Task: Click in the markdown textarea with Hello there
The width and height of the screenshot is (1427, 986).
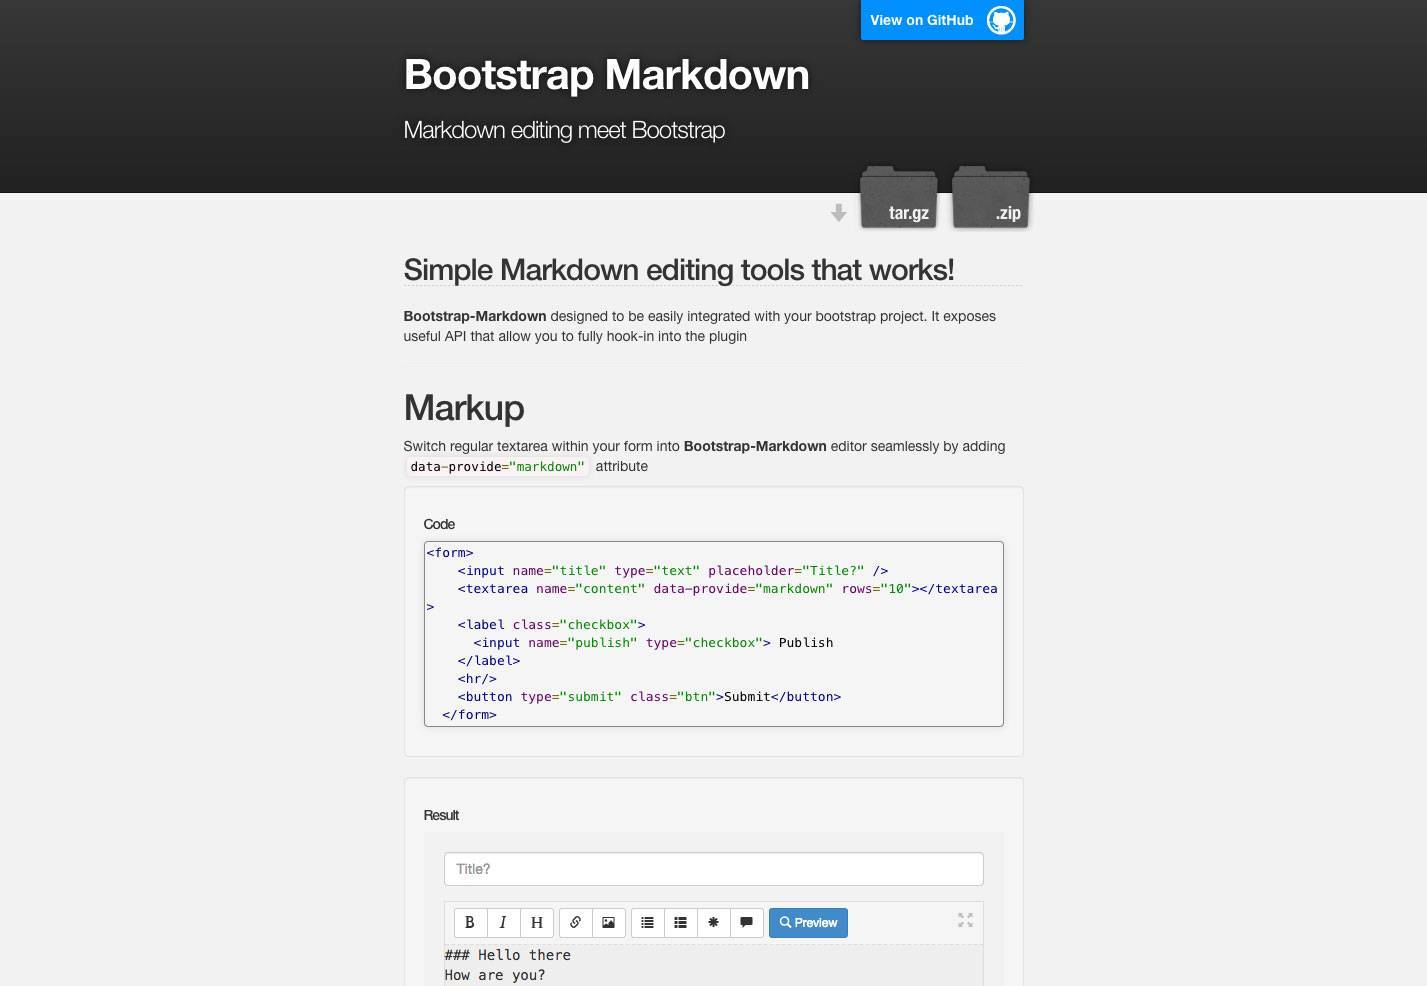Action: [714, 965]
